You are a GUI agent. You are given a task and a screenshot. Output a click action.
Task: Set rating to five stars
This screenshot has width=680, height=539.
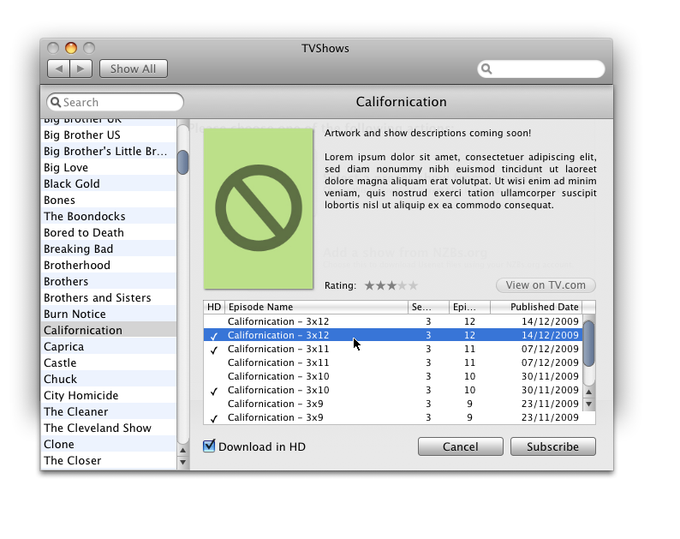pos(413,285)
